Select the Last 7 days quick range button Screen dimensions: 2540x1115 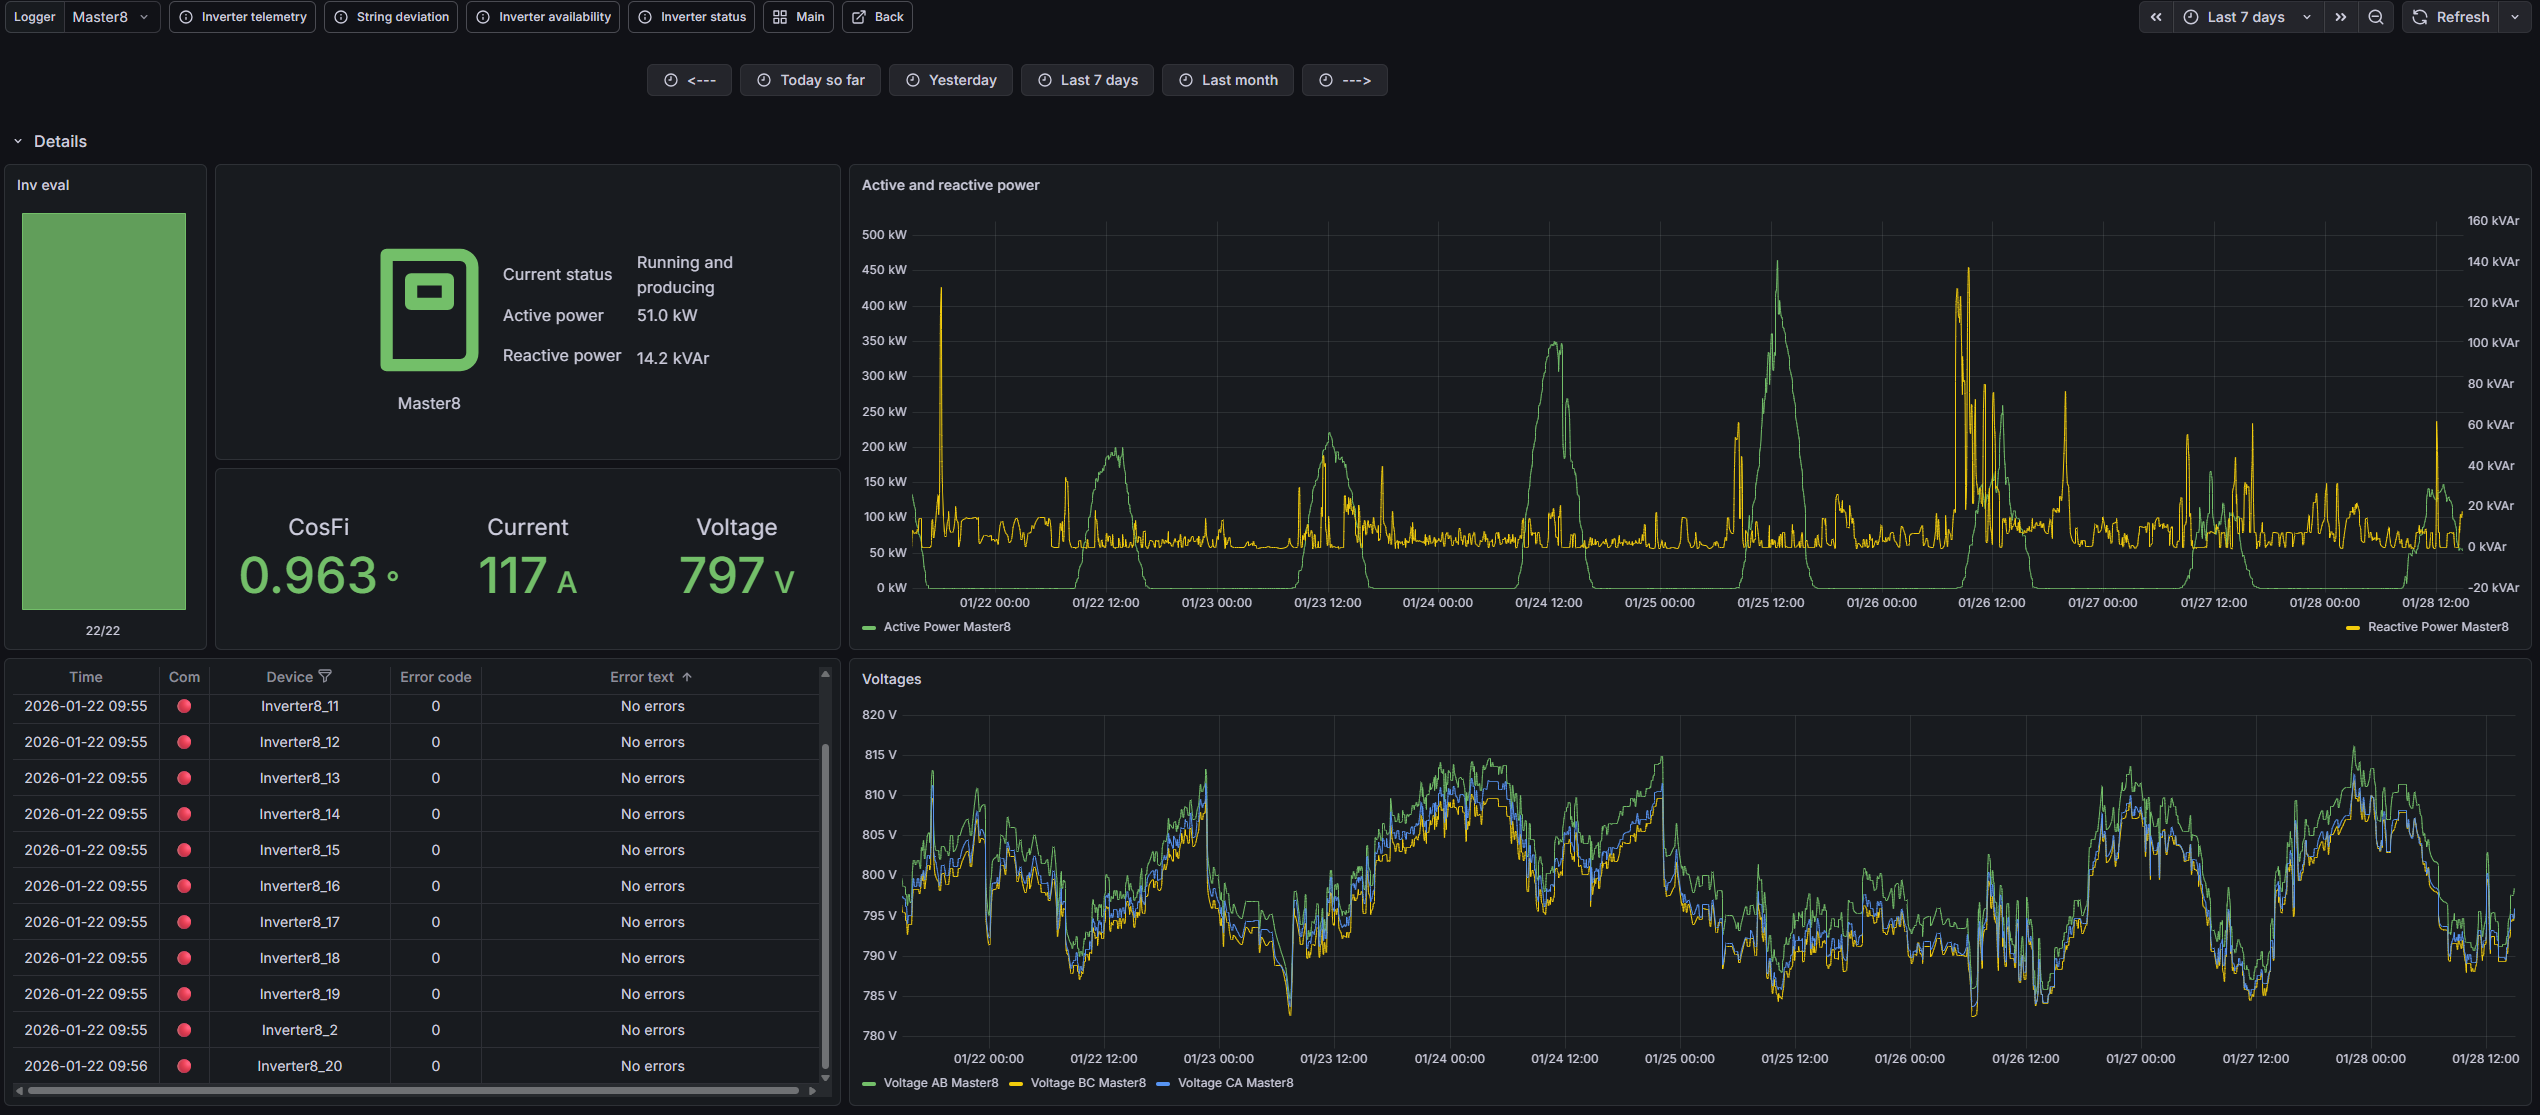tap(1087, 80)
